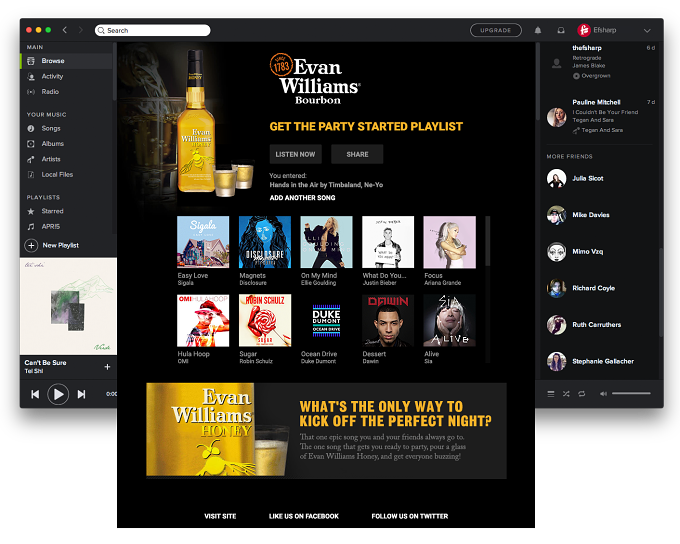The height and width of the screenshot is (544, 680).
Task: Adjust the volume slider
Action: coord(631,393)
